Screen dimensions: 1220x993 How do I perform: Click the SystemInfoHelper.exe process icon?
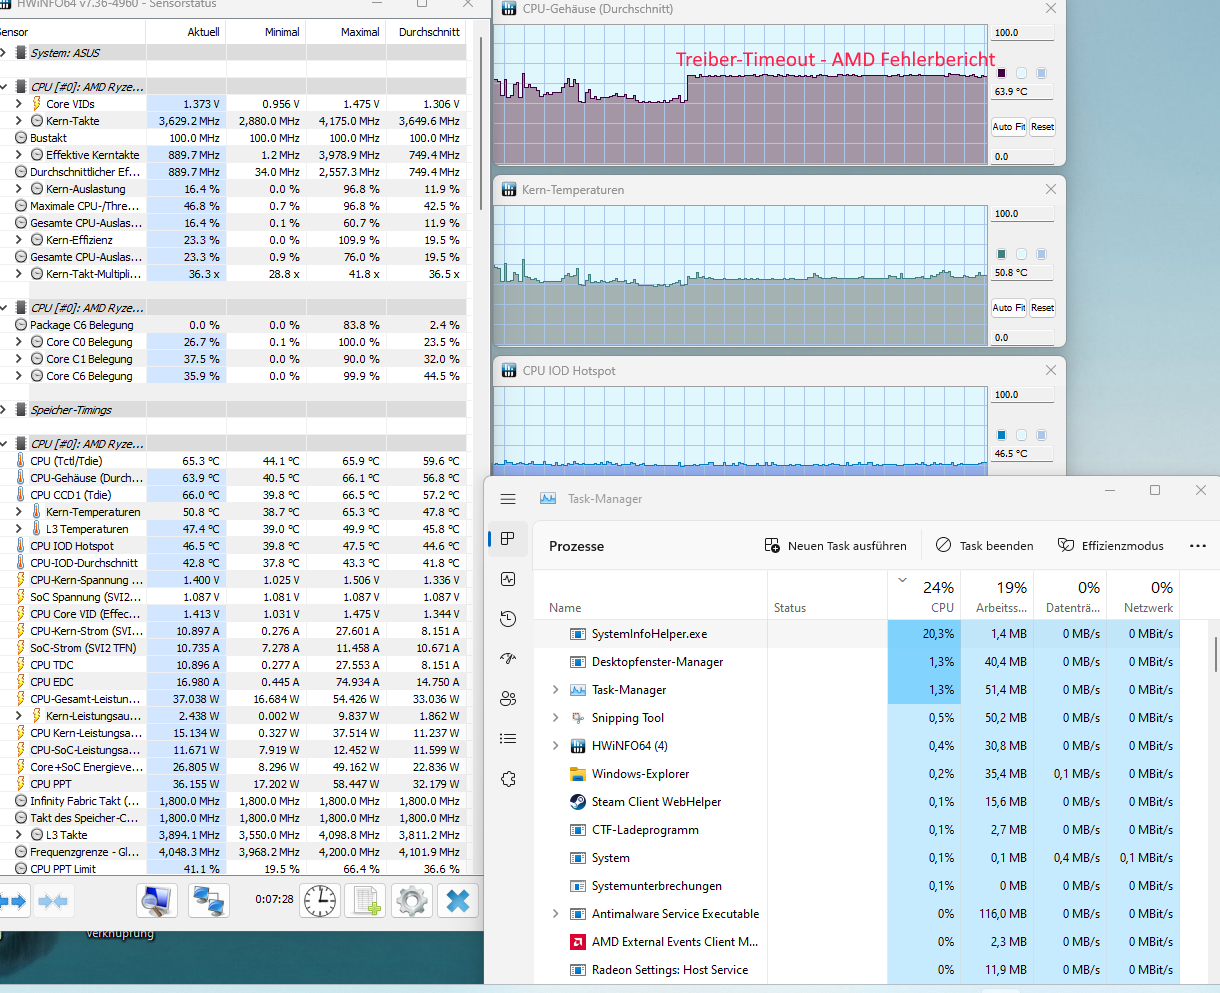577,634
